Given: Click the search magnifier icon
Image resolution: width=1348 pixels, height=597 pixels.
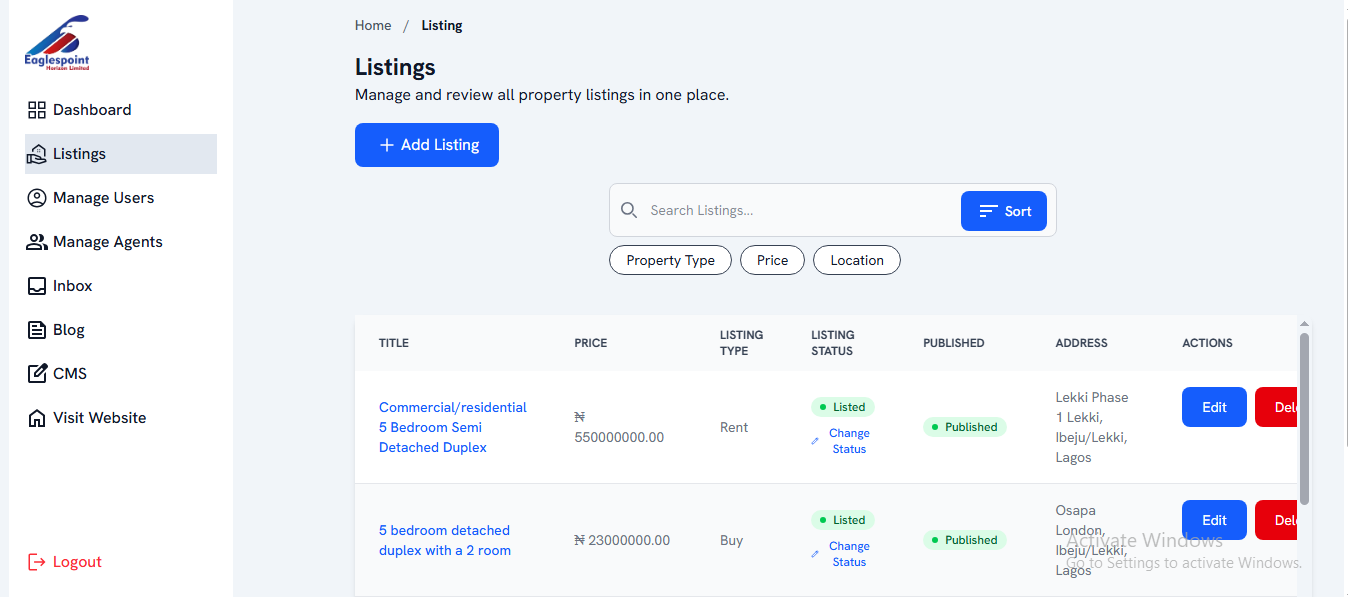Looking at the screenshot, I should pyautogui.click(x=629, y=210).
